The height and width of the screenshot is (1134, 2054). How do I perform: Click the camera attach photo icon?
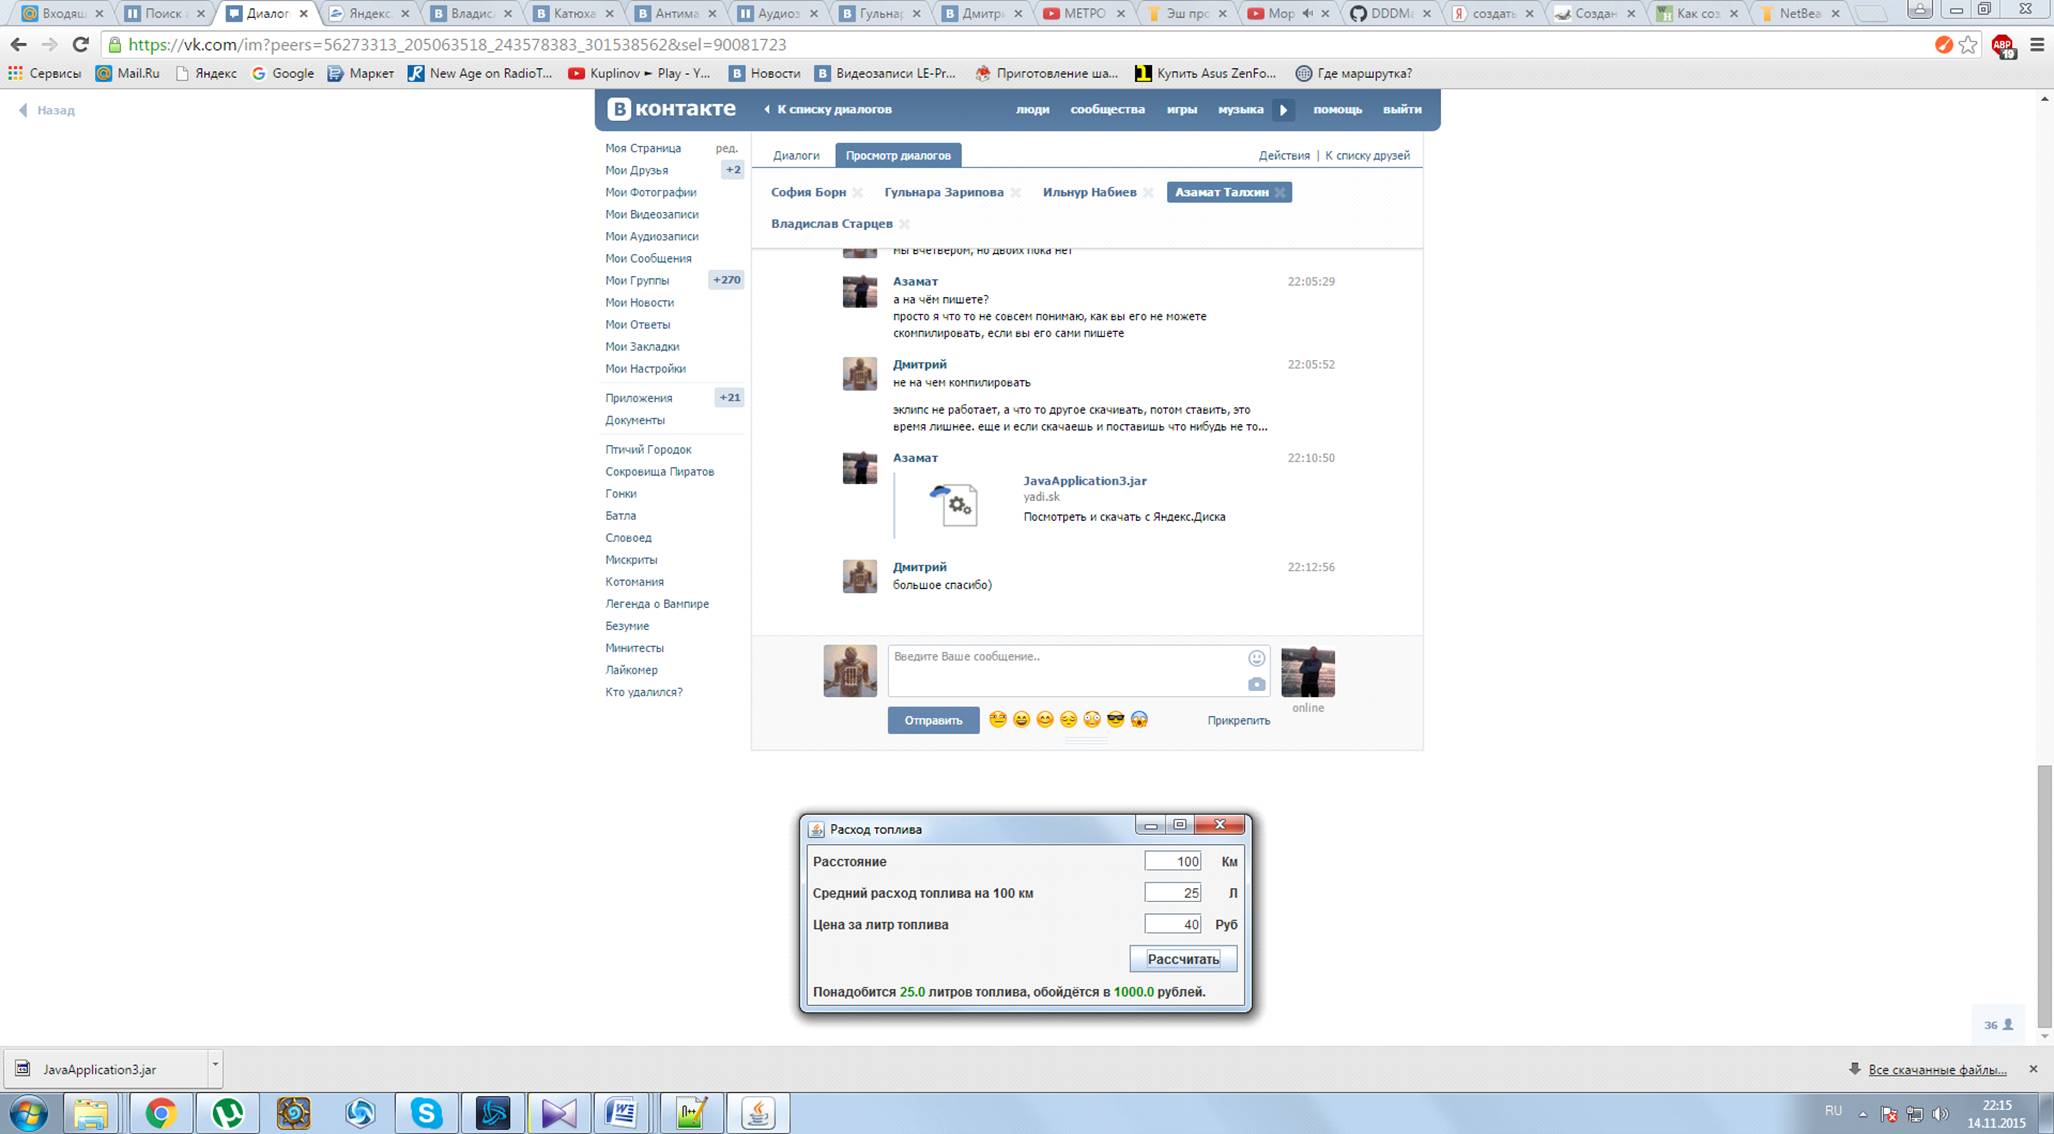(x=1257, y=685)
